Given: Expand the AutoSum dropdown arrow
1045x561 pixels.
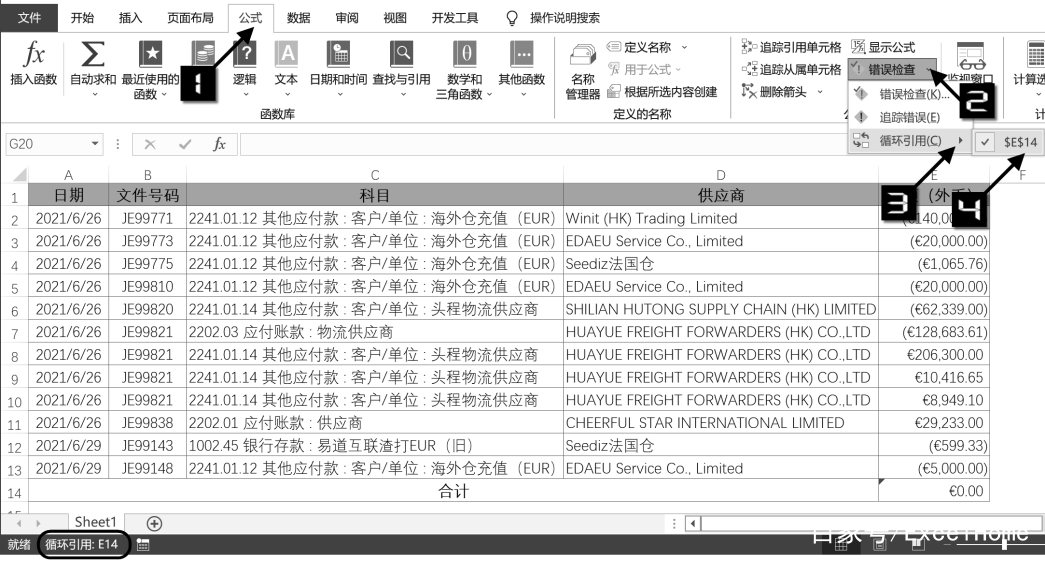Looking at the screenshot, I should (x=94, y=94).
